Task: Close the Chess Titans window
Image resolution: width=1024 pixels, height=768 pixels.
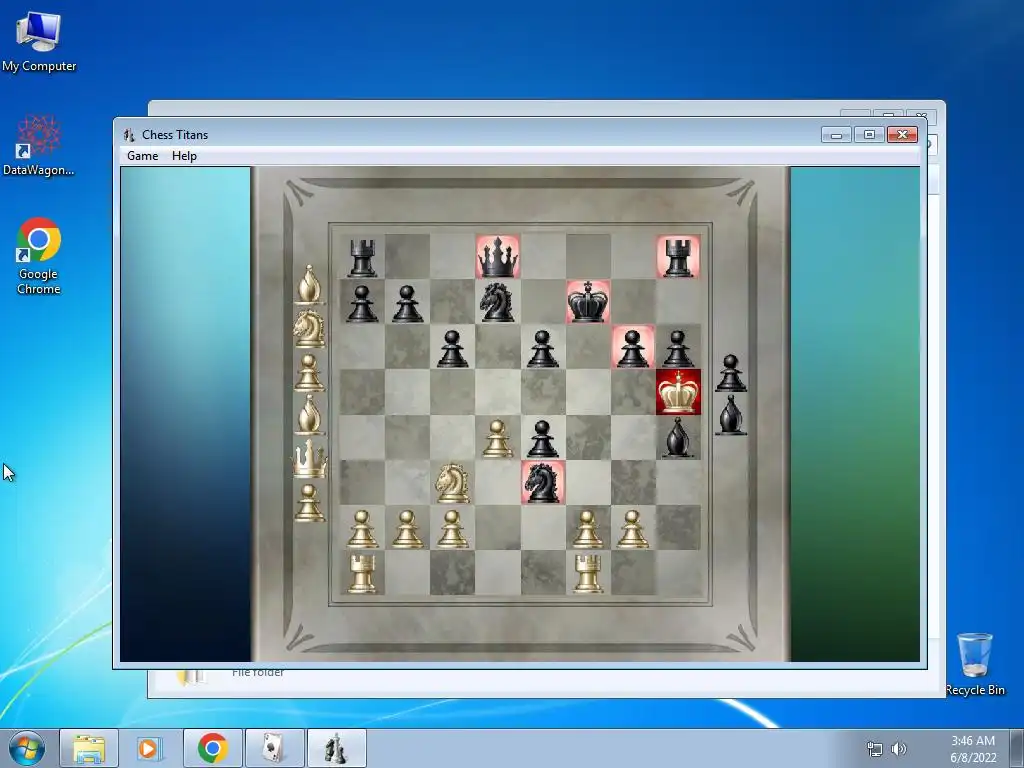Action: [x=903, y=135]
